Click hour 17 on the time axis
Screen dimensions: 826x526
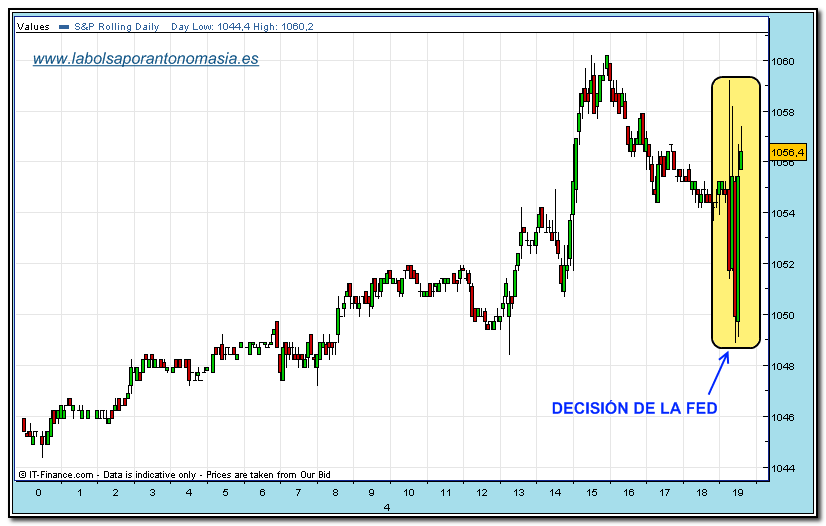(665, 493)
